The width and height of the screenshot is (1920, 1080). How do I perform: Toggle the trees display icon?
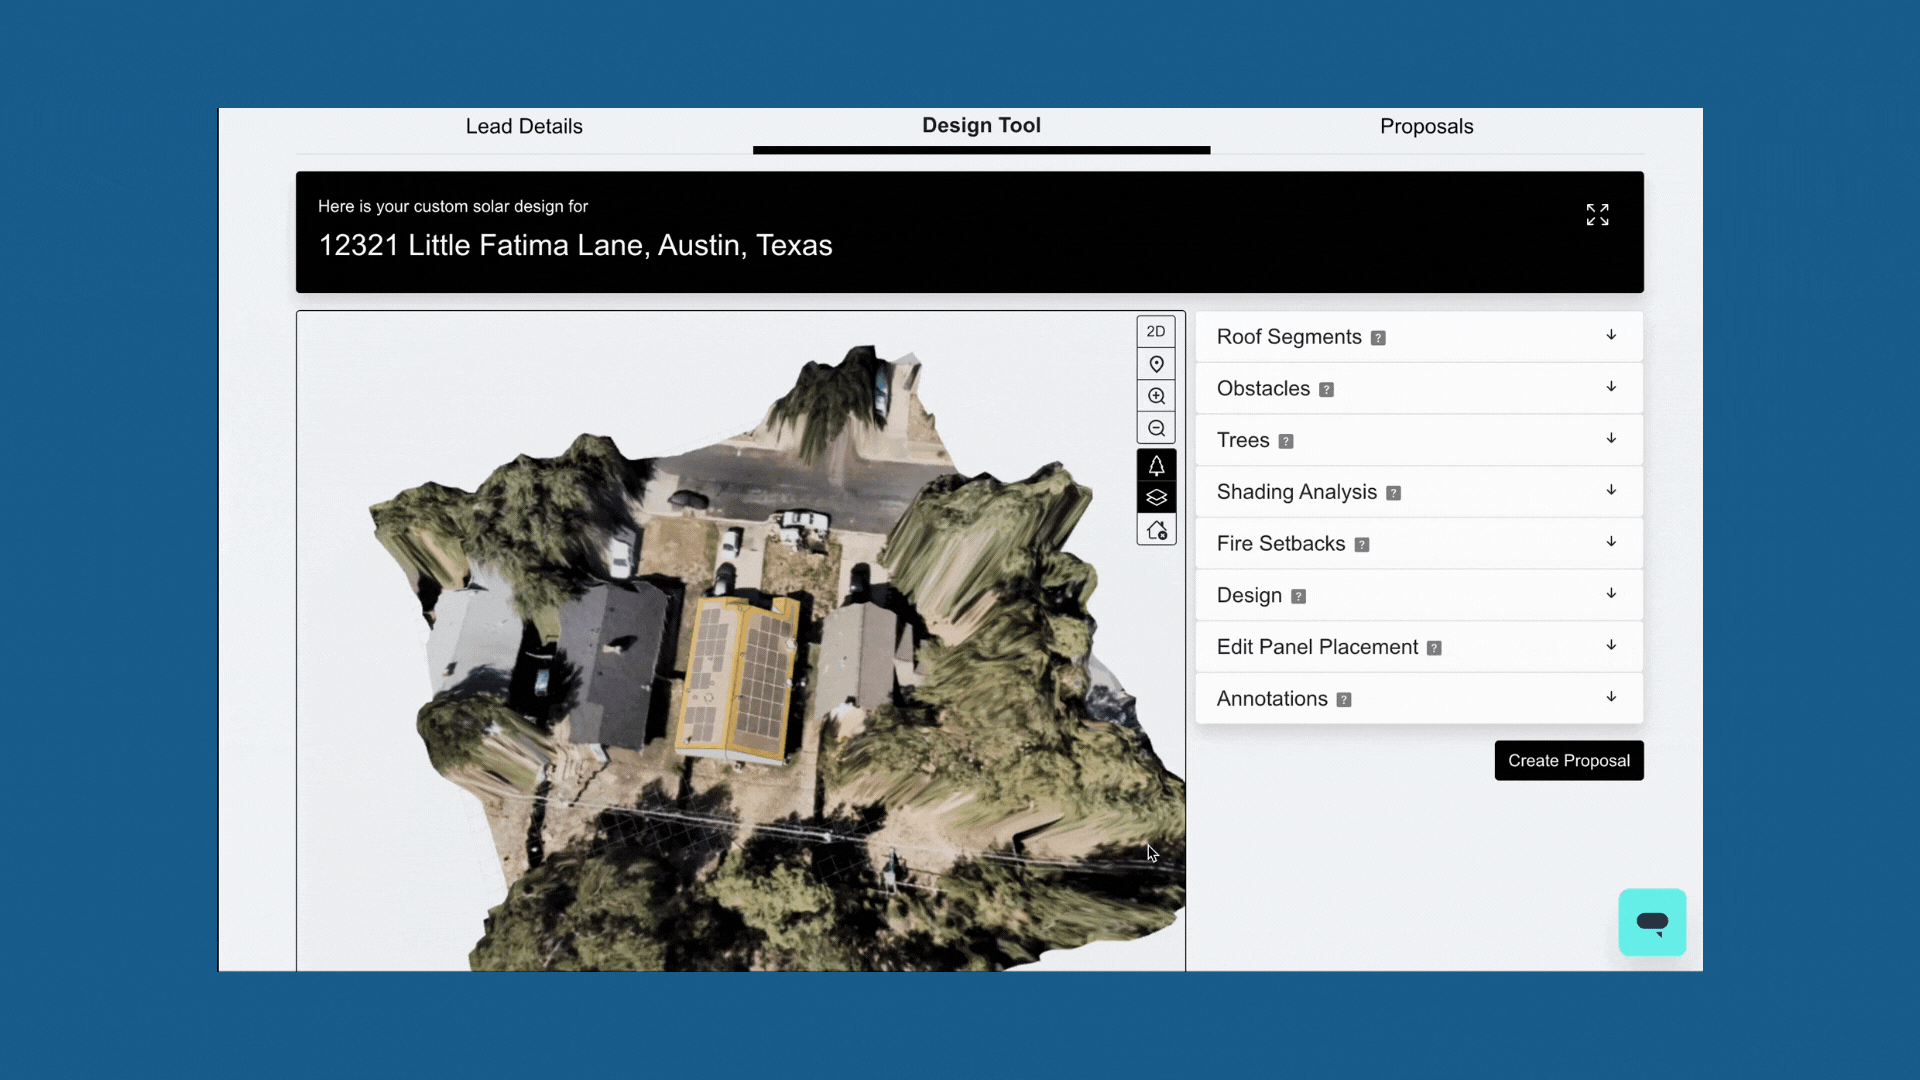(1156, 466)
